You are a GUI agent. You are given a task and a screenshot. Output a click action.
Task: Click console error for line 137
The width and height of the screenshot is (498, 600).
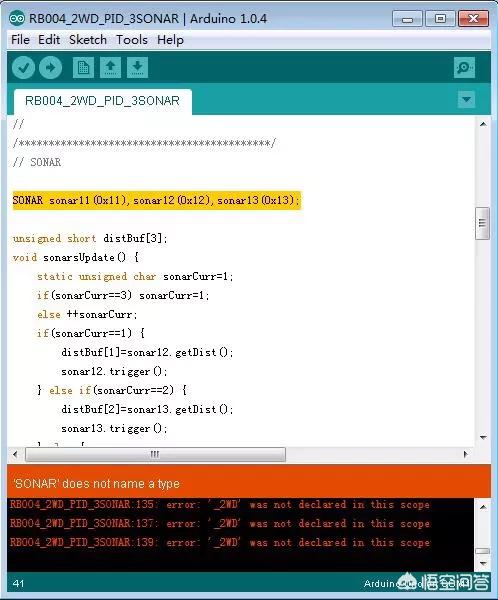(x=220, y=523)
